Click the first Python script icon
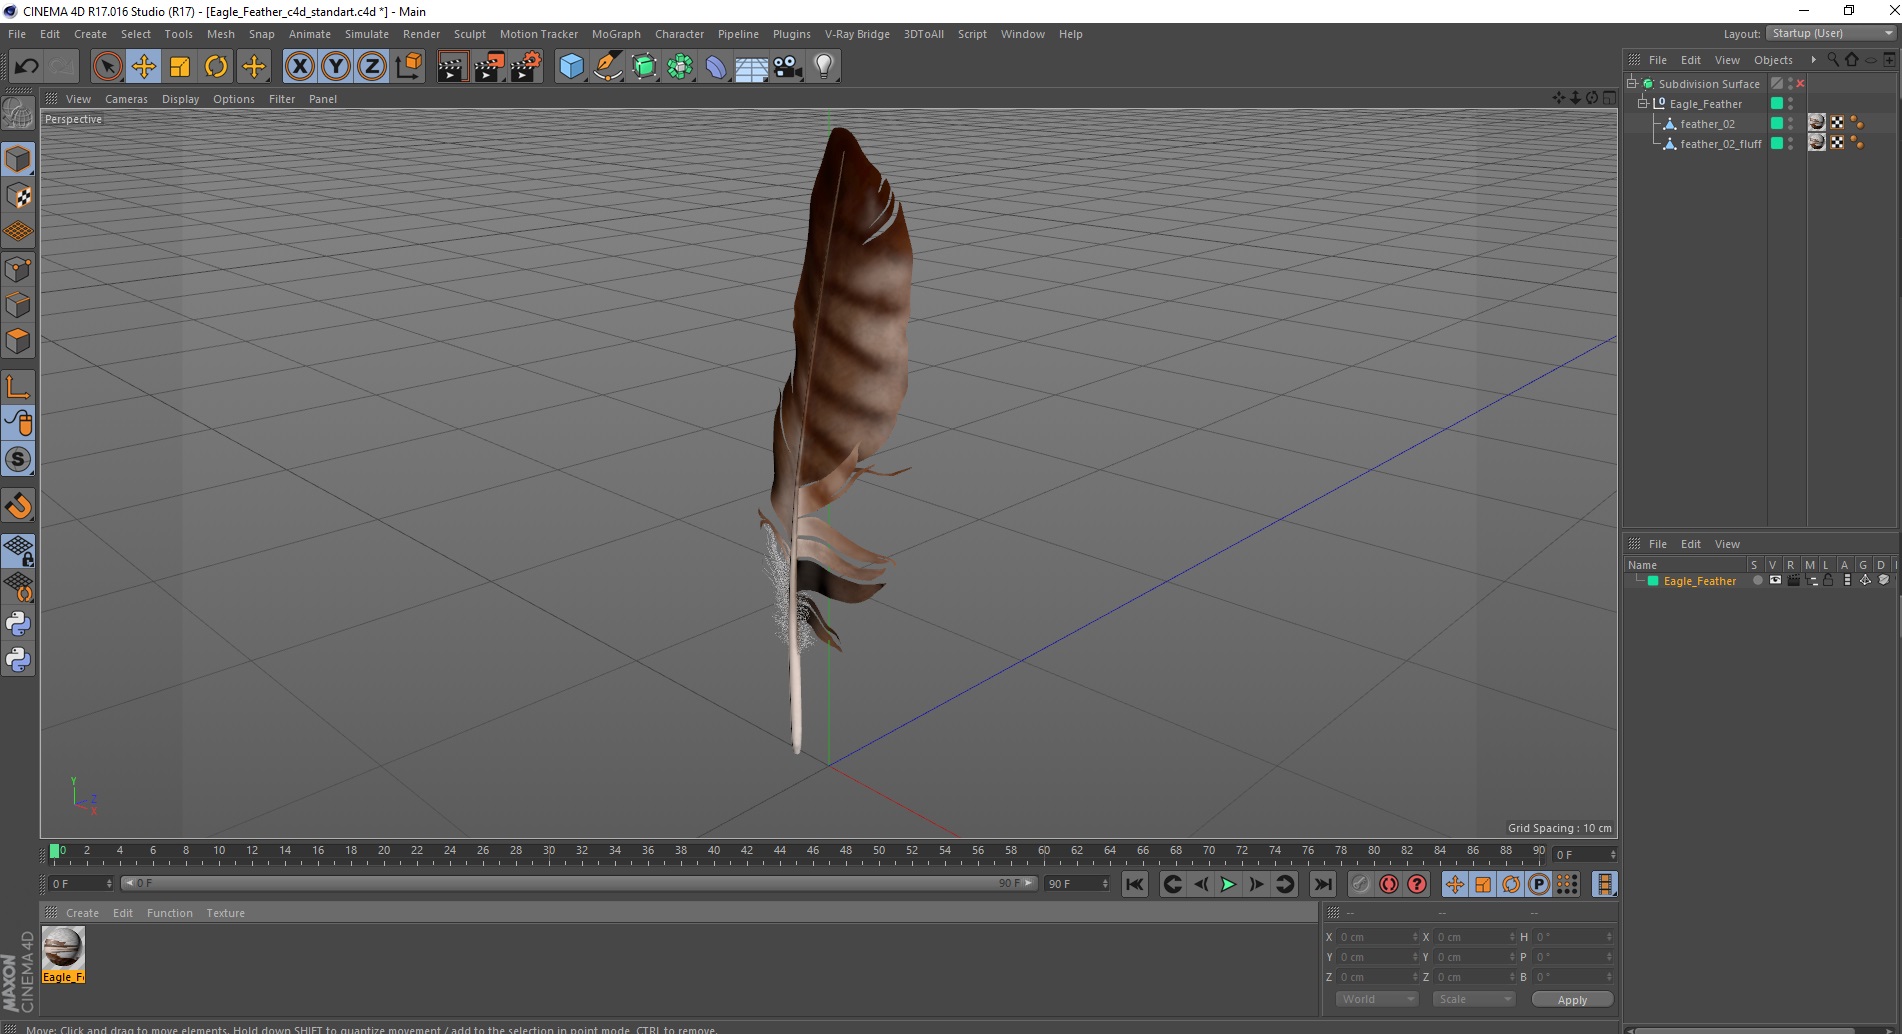Viewport: 1902px width, 1034px height. point(18,624)
